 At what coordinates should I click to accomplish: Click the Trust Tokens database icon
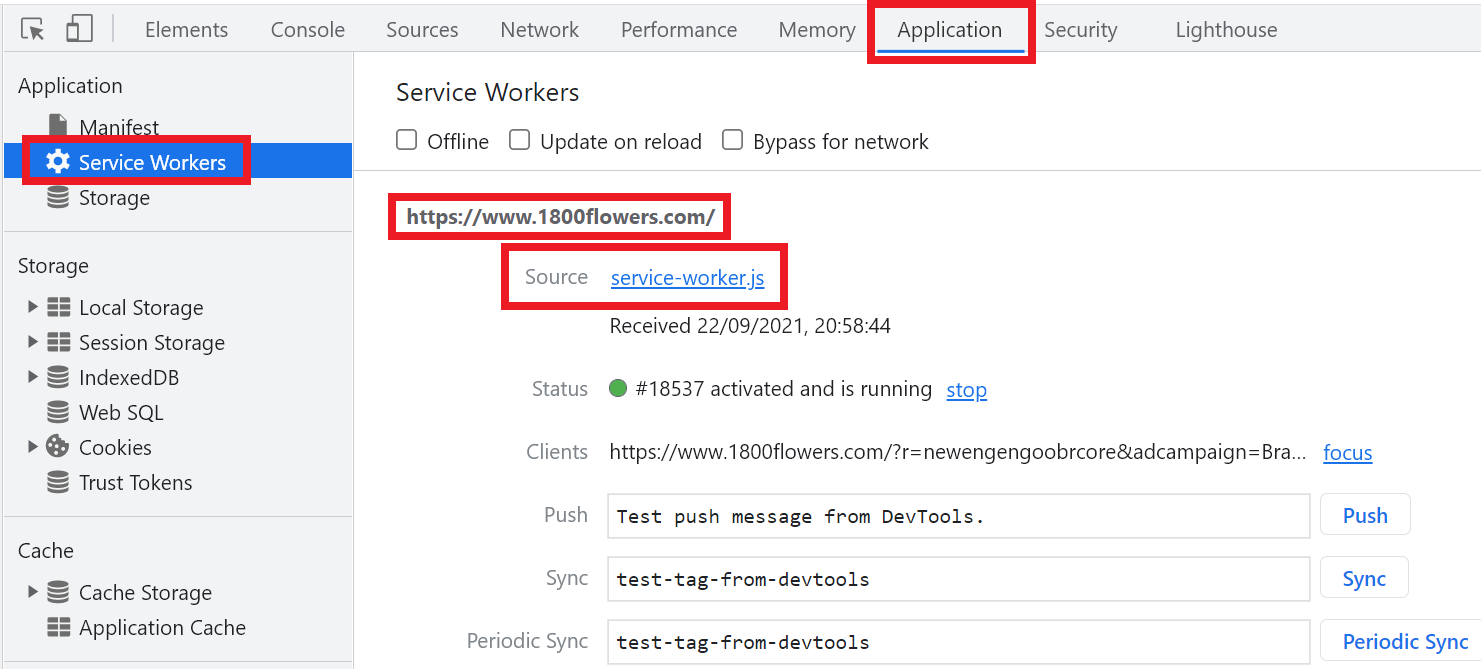click(x=59, y=482)
